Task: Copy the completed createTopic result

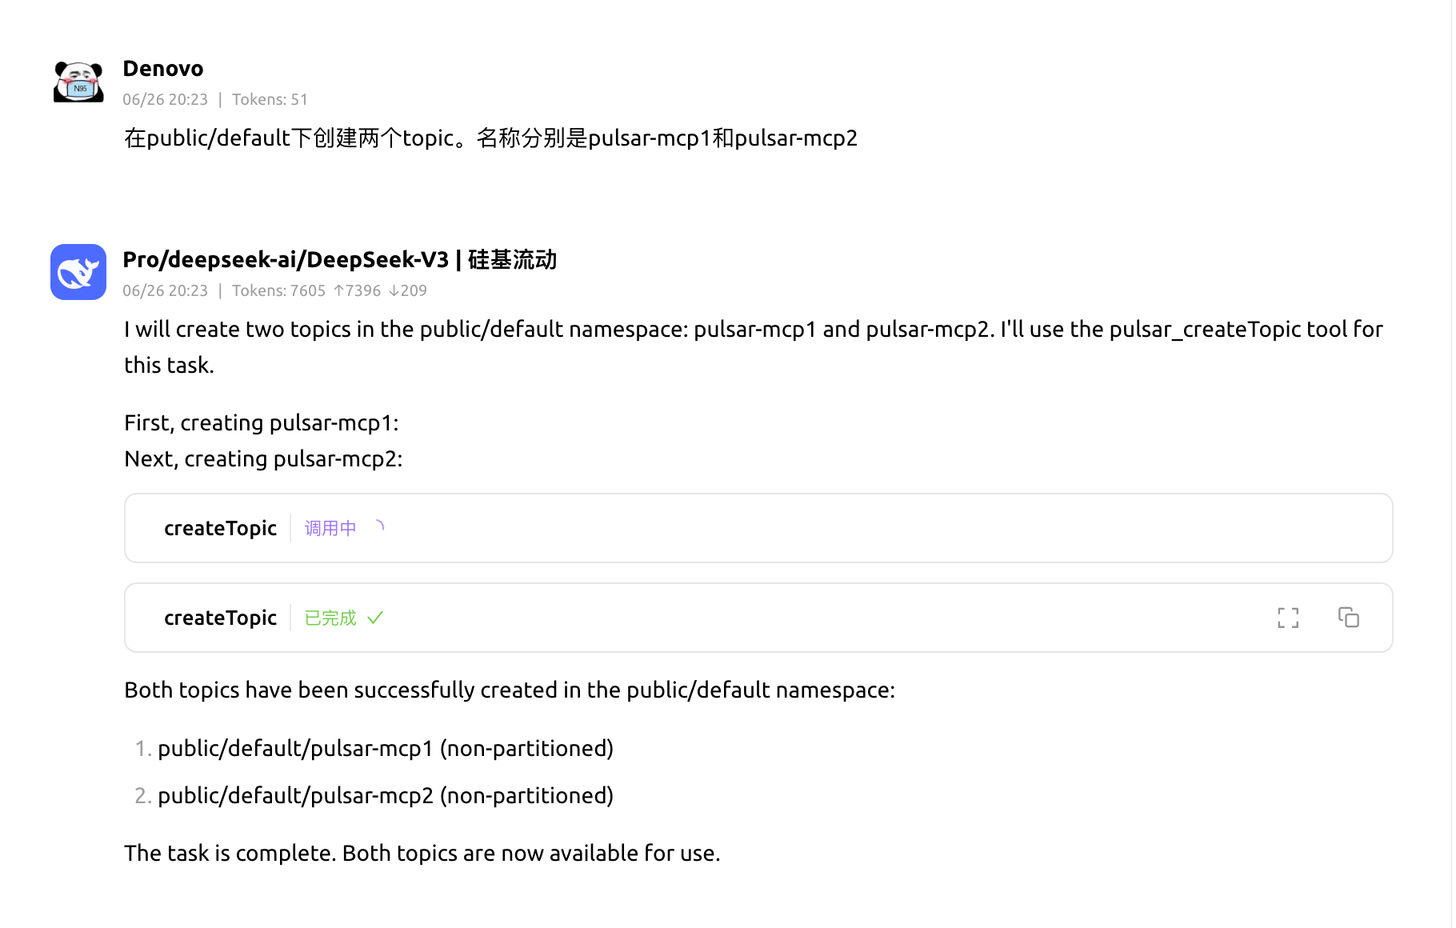Action: [1349, 618]
